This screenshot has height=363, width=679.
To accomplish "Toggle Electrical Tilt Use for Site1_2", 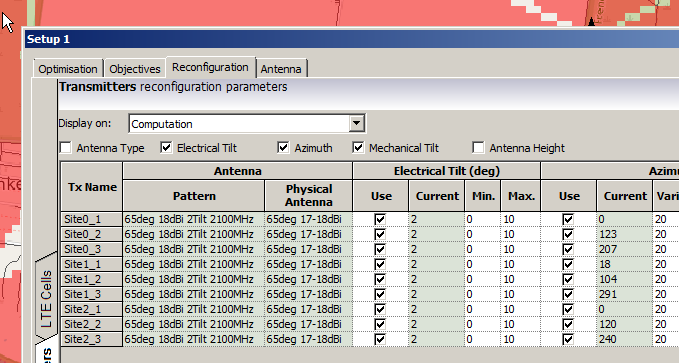I will tap(380, 279).
